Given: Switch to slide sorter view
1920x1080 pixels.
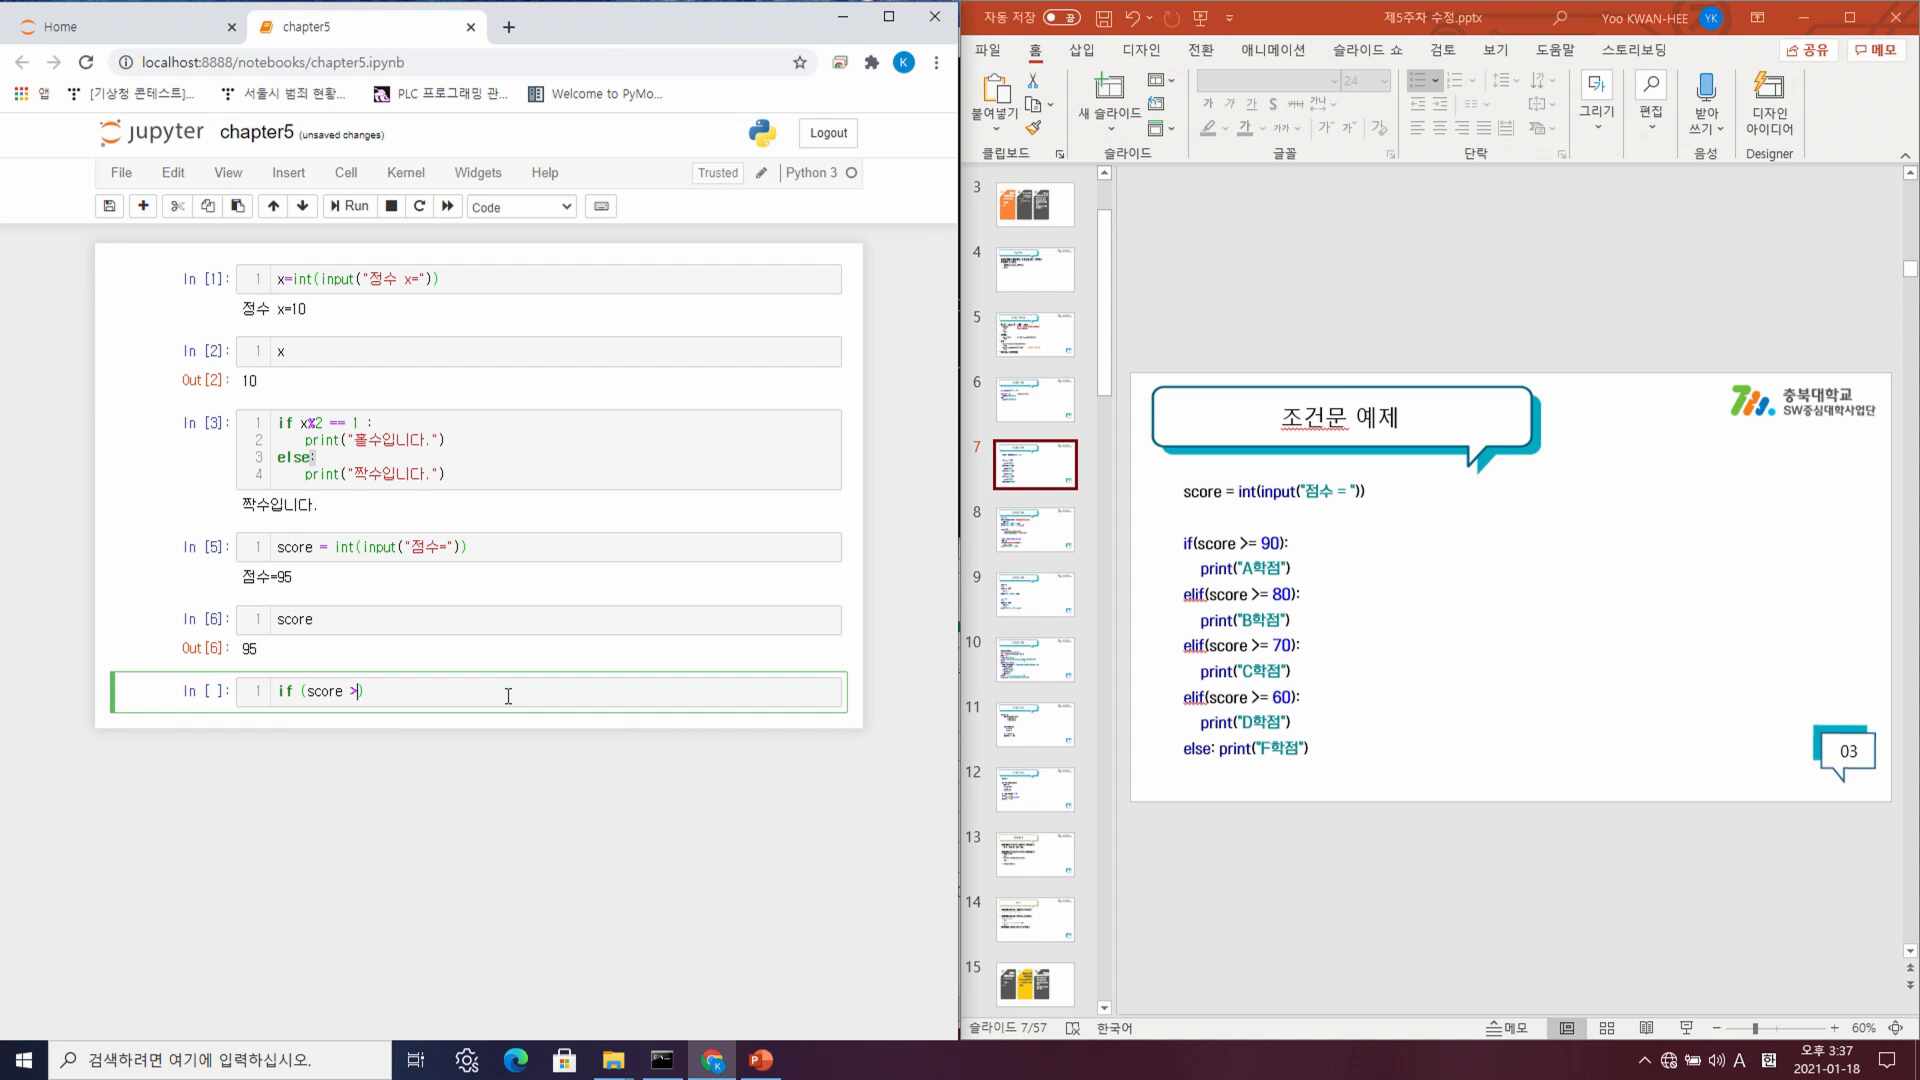Looking at the screenshot, I should click(1606, 1028).
